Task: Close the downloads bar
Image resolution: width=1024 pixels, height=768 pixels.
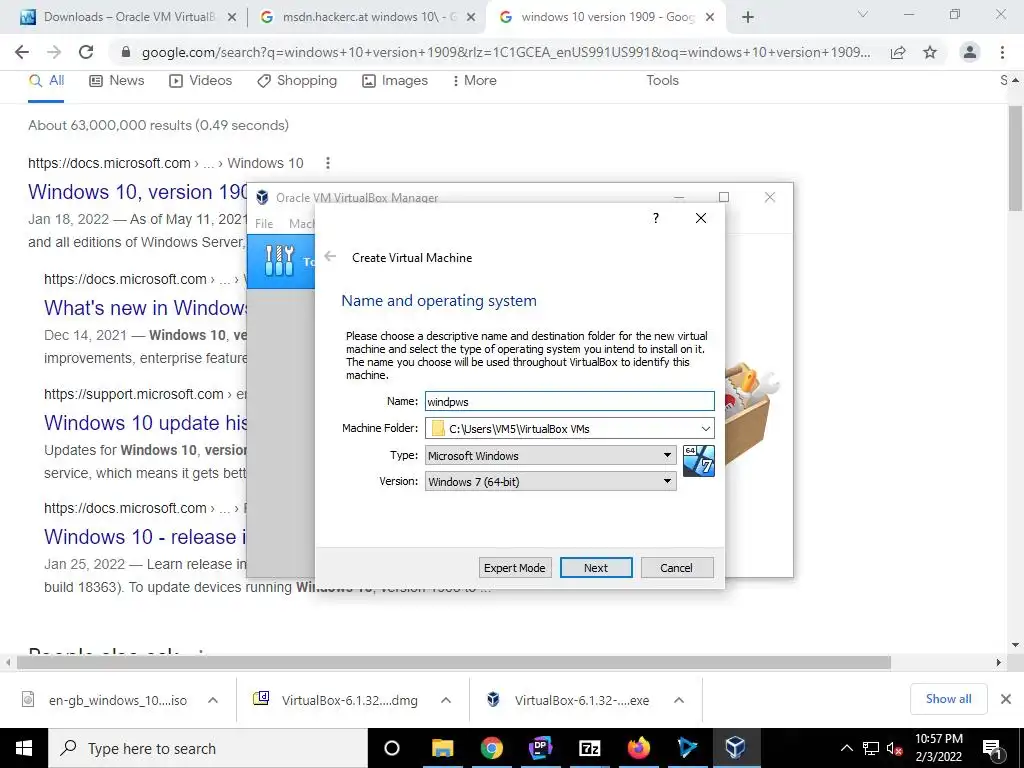Action: (1006, 699)
